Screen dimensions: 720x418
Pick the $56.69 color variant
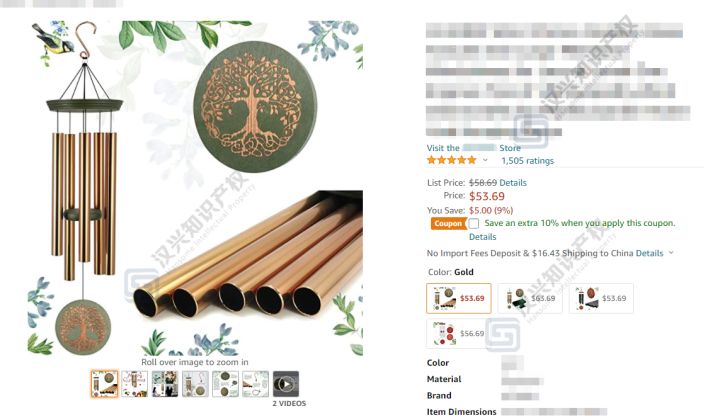click(x=459, y=333)
